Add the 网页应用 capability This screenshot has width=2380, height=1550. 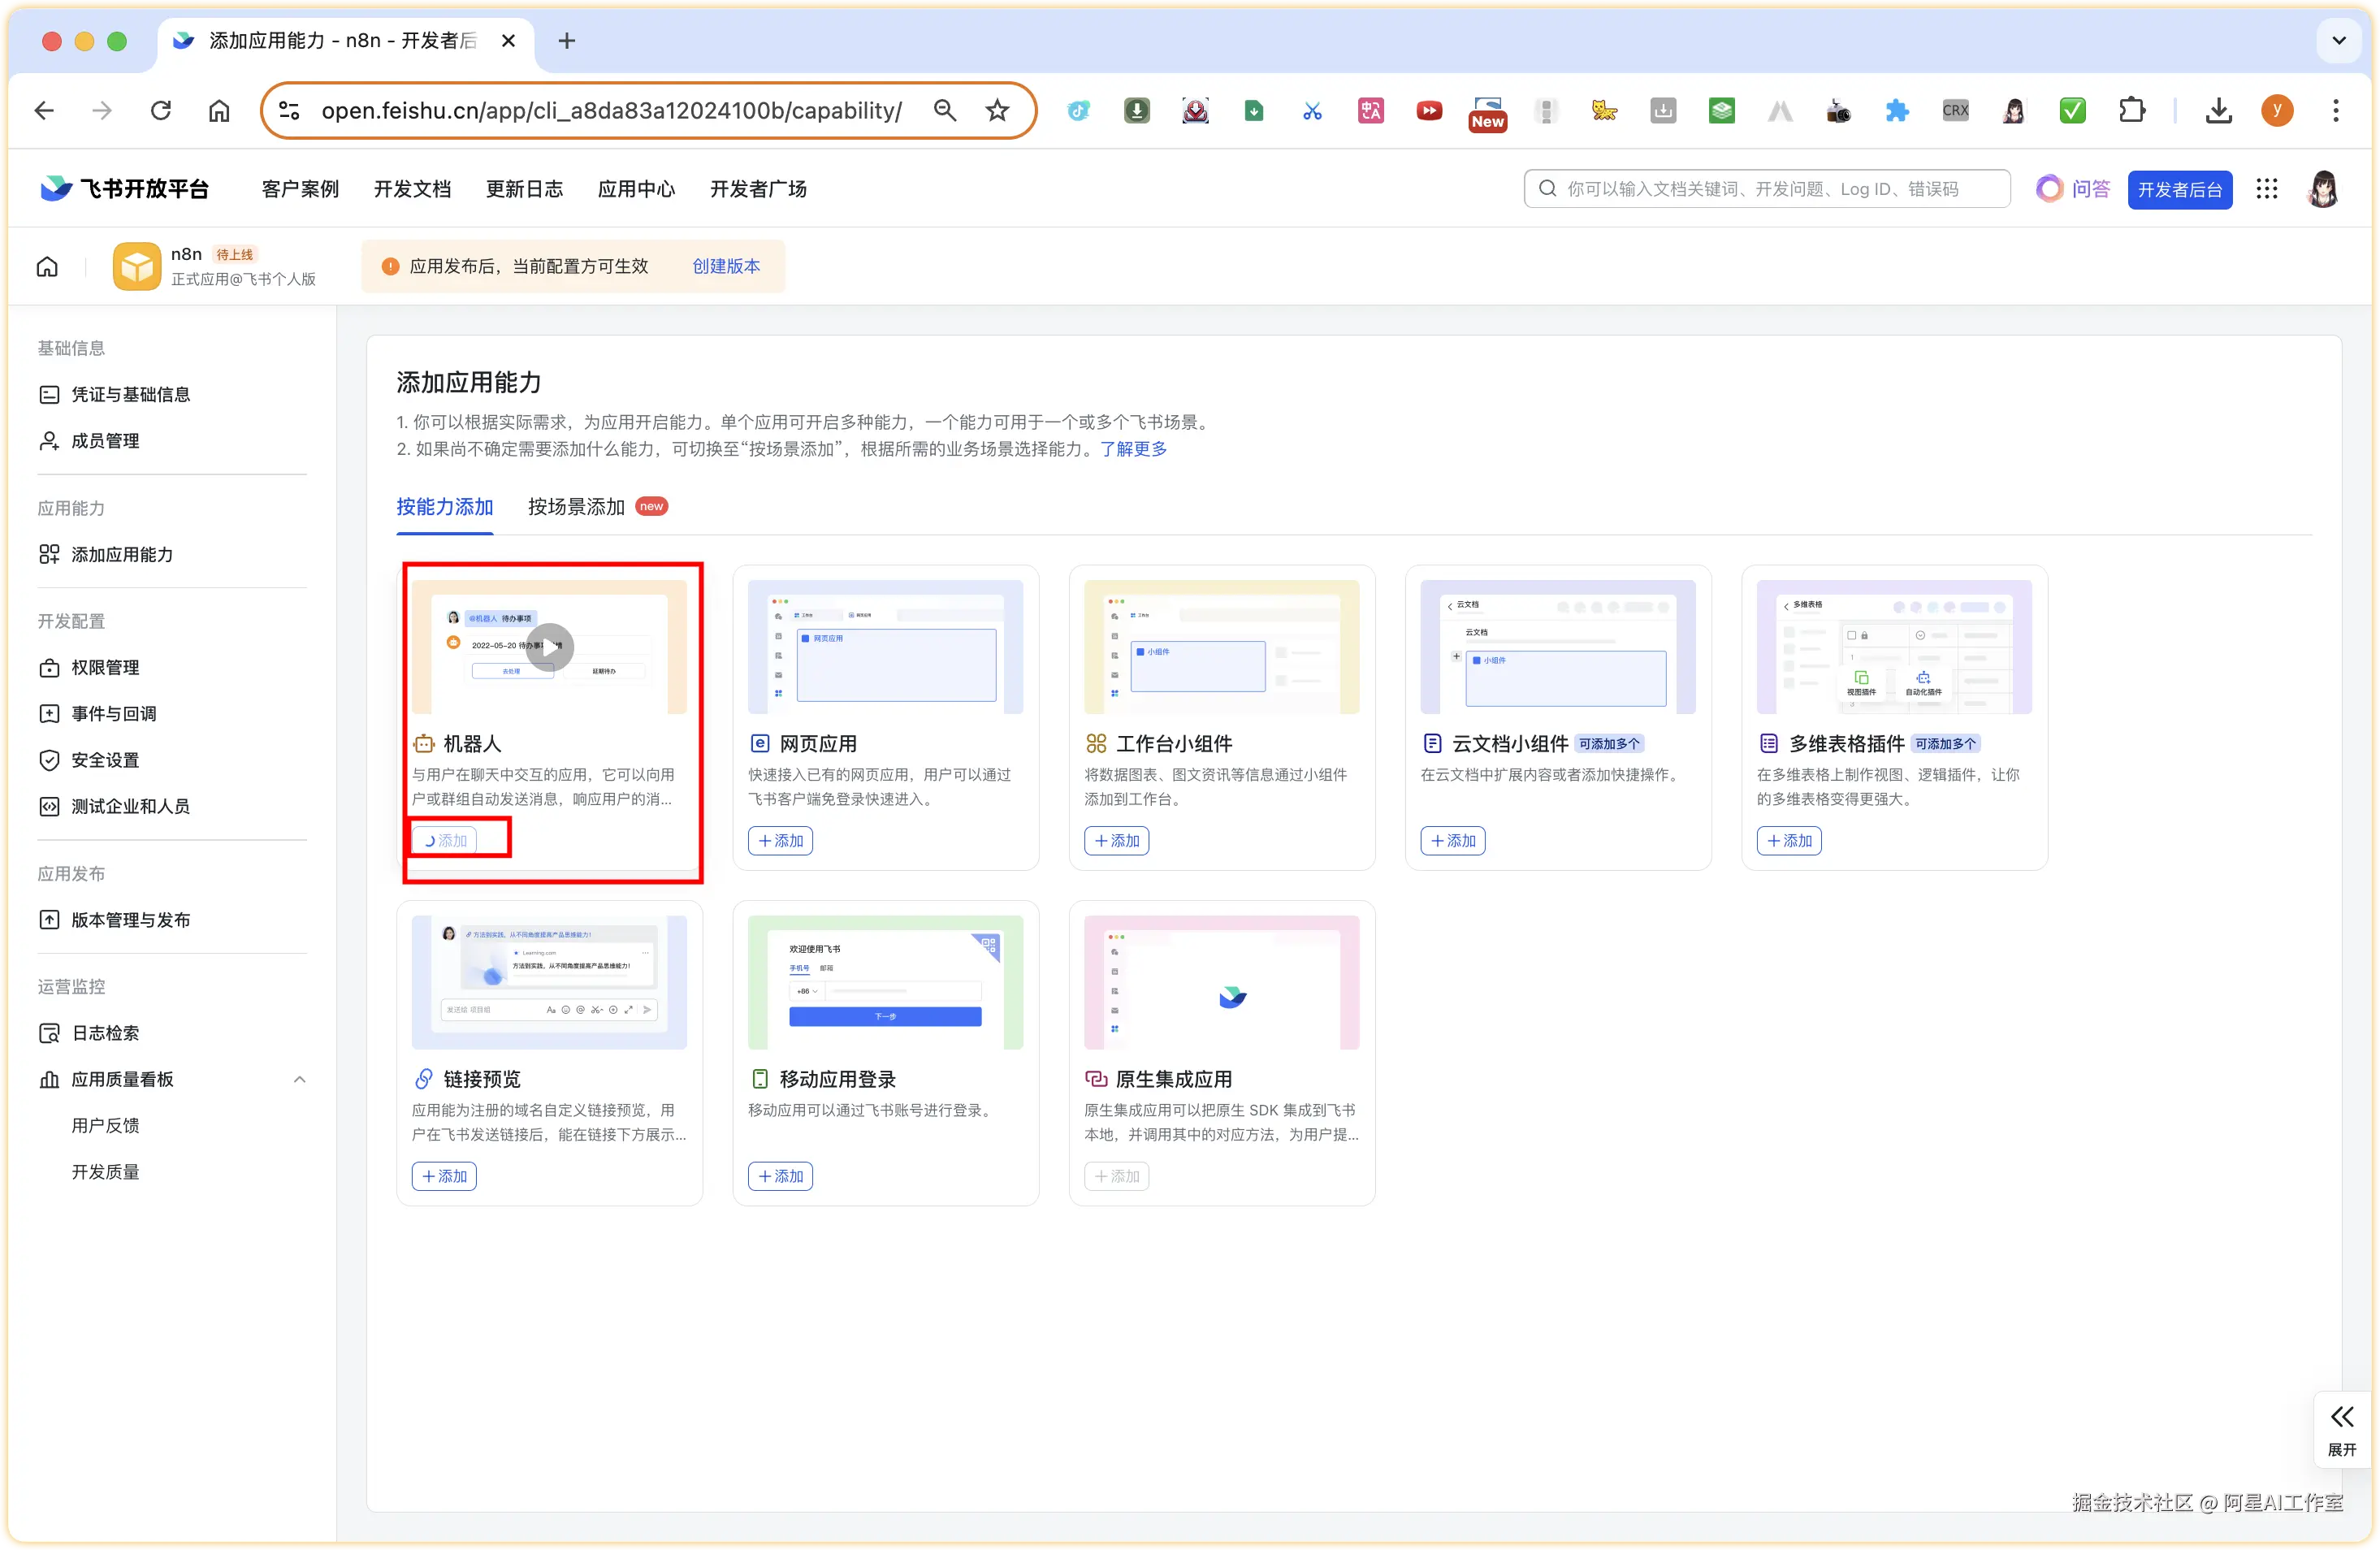(x=780, y=841)
